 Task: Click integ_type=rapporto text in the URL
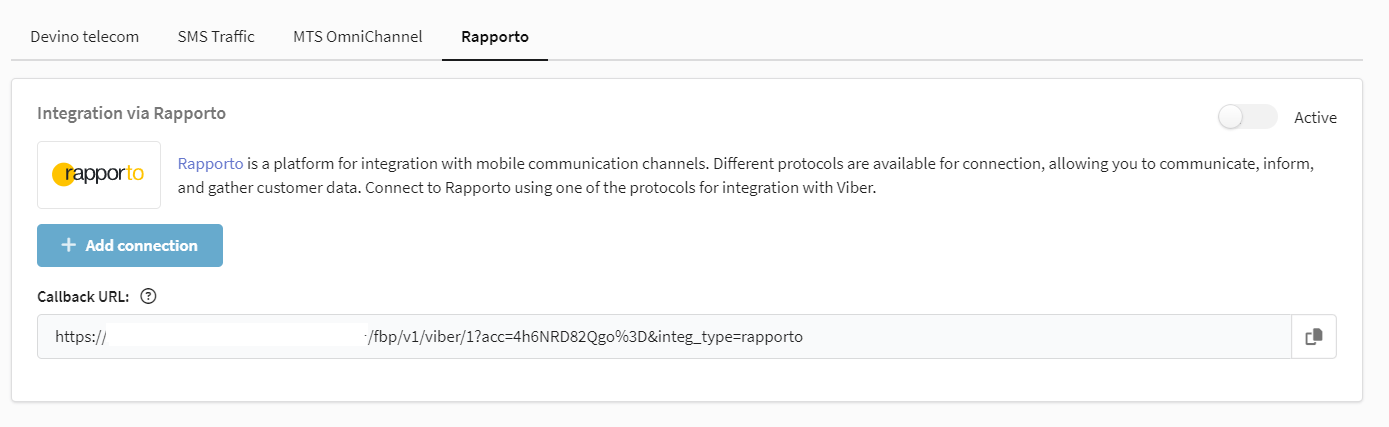pos(736,337)
